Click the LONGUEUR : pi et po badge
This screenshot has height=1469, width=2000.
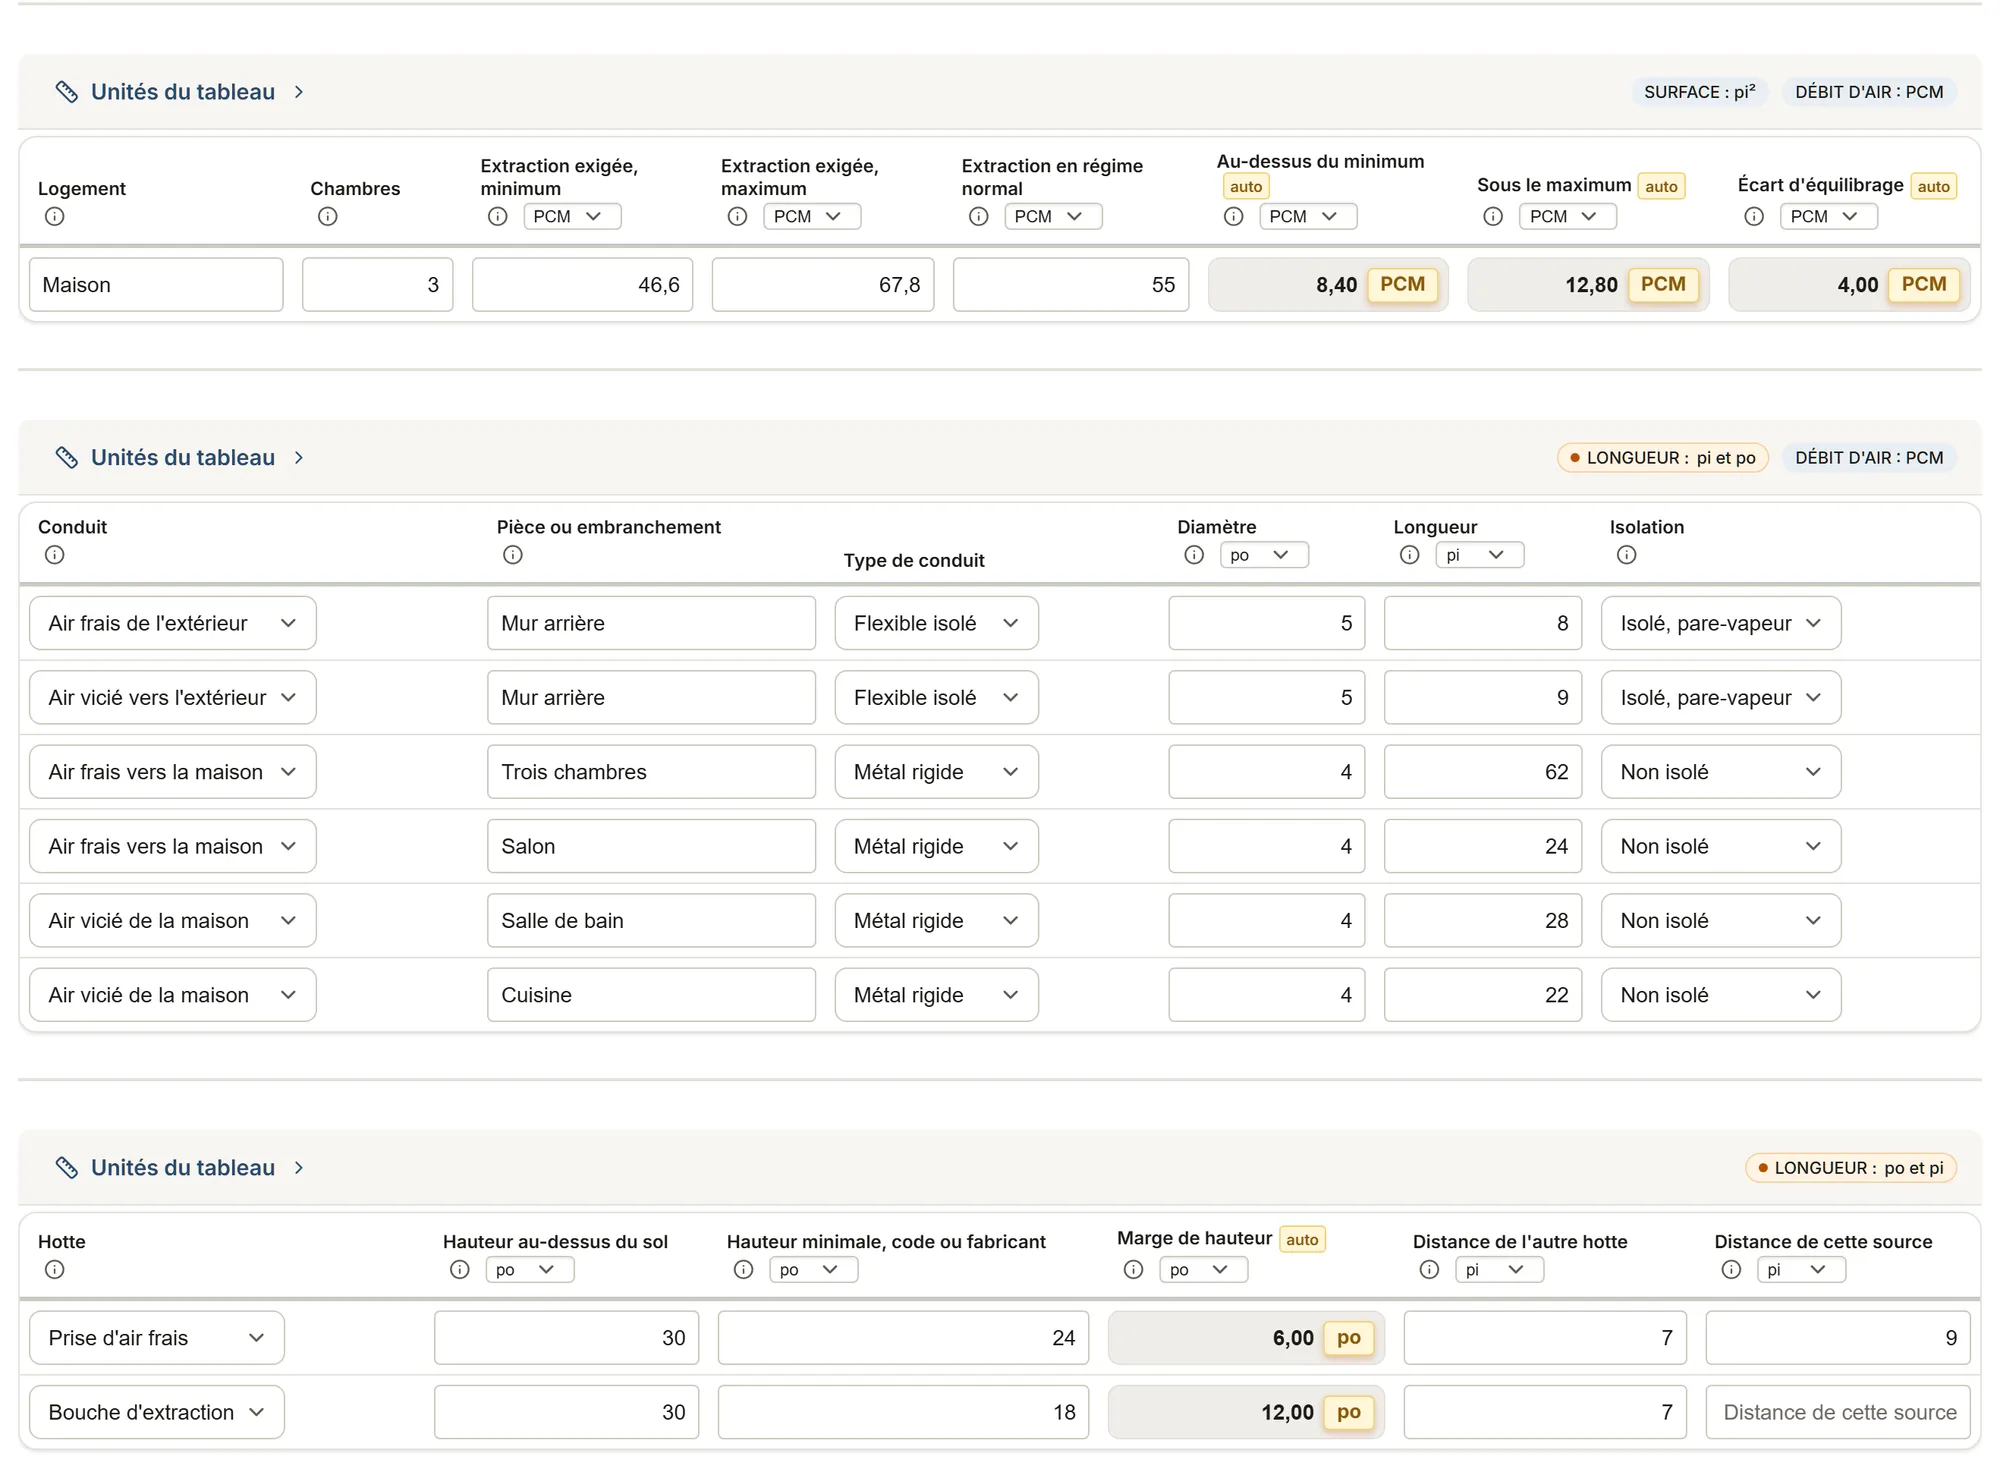[1662, 457]
